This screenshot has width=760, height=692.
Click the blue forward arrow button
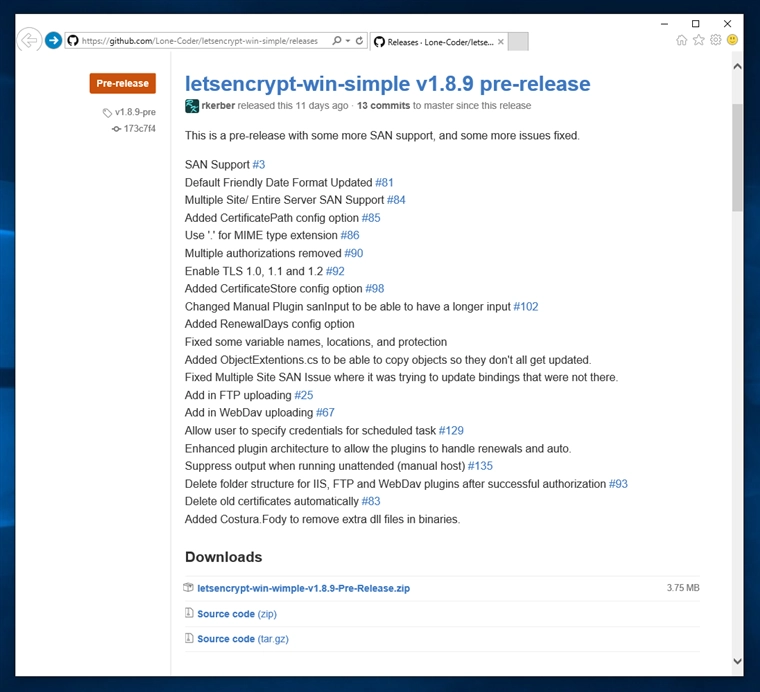coord(53,40)
